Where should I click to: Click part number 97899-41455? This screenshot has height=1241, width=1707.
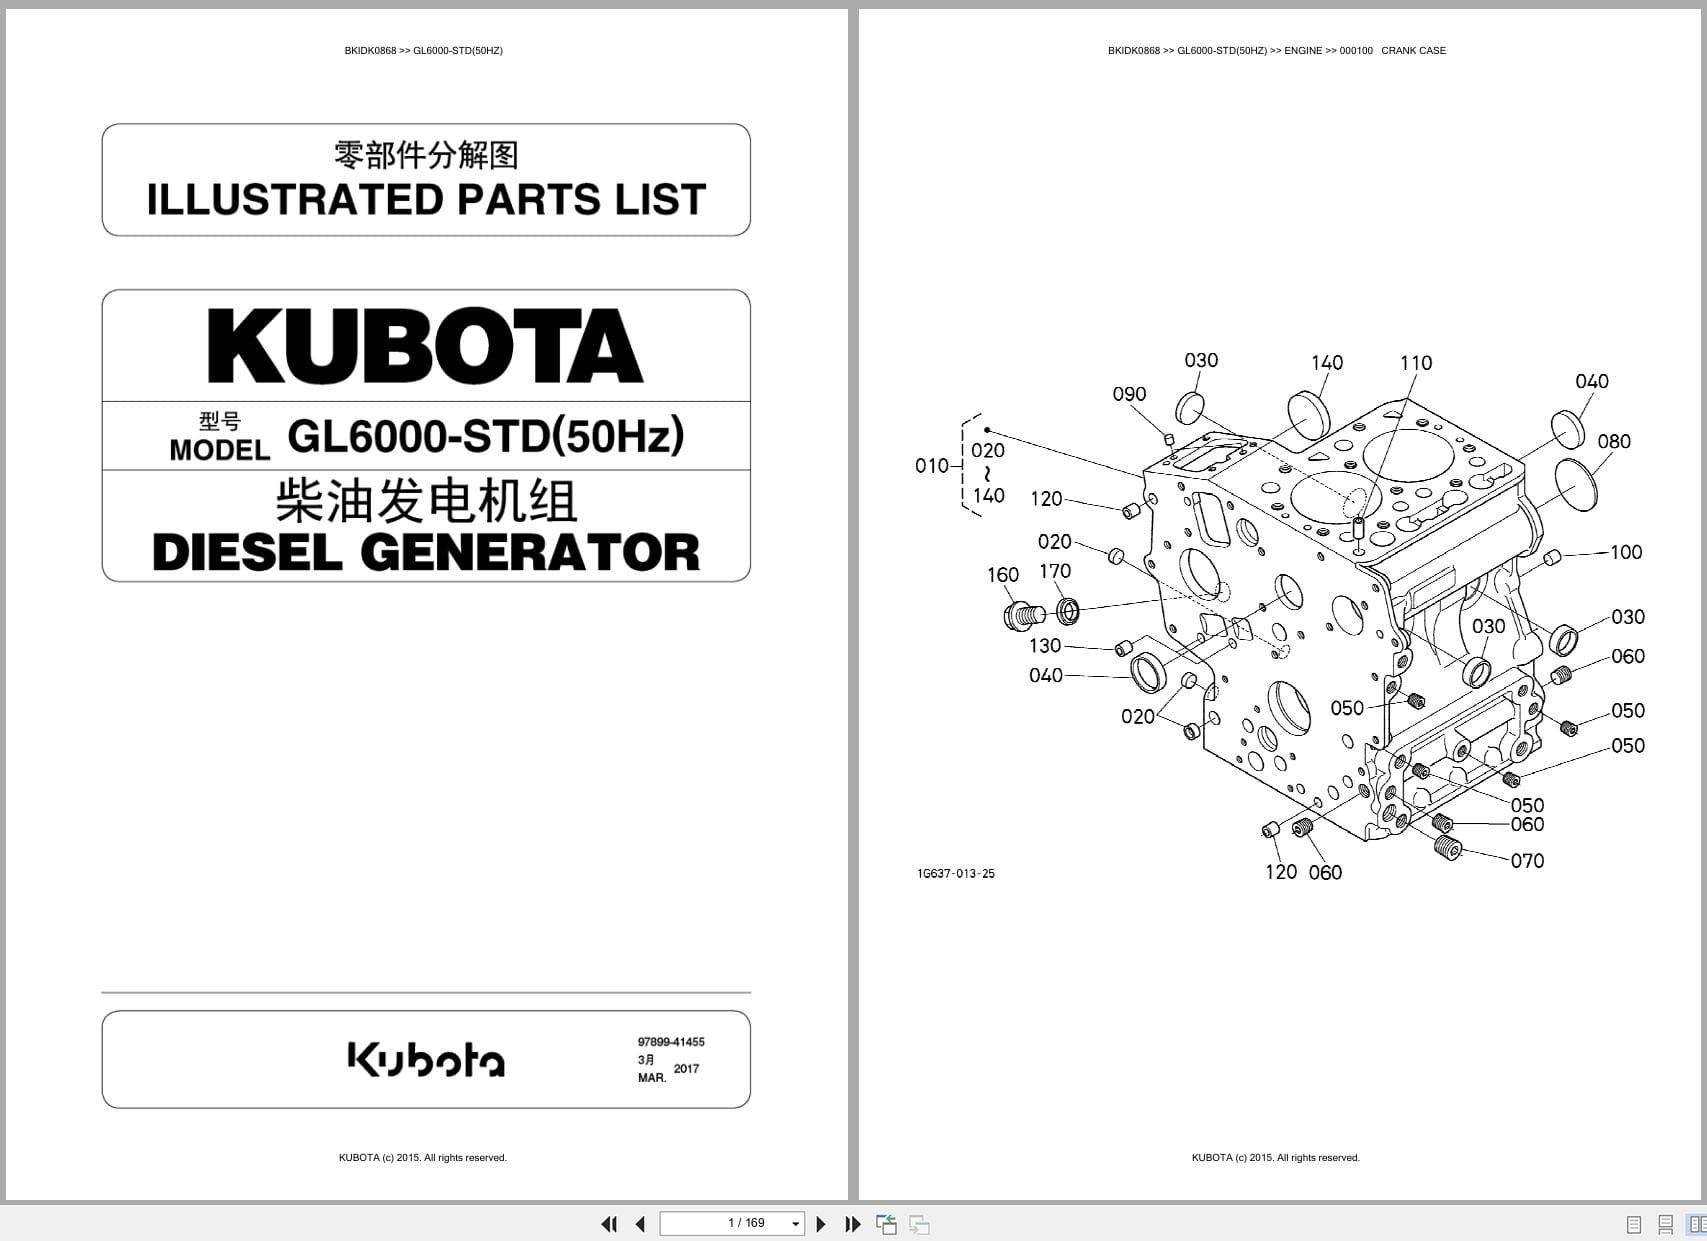671,1042
